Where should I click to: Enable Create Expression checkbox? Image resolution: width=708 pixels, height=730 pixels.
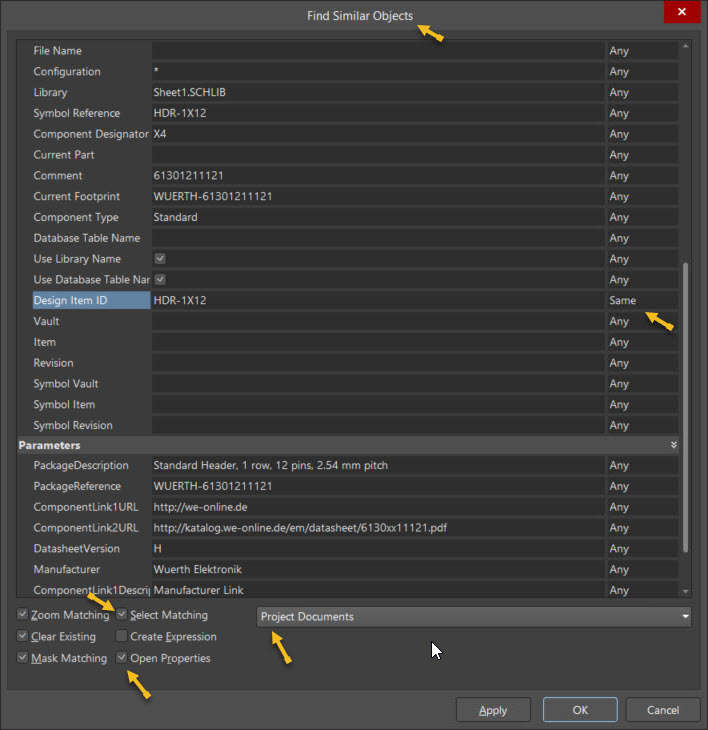coord(121,635)
